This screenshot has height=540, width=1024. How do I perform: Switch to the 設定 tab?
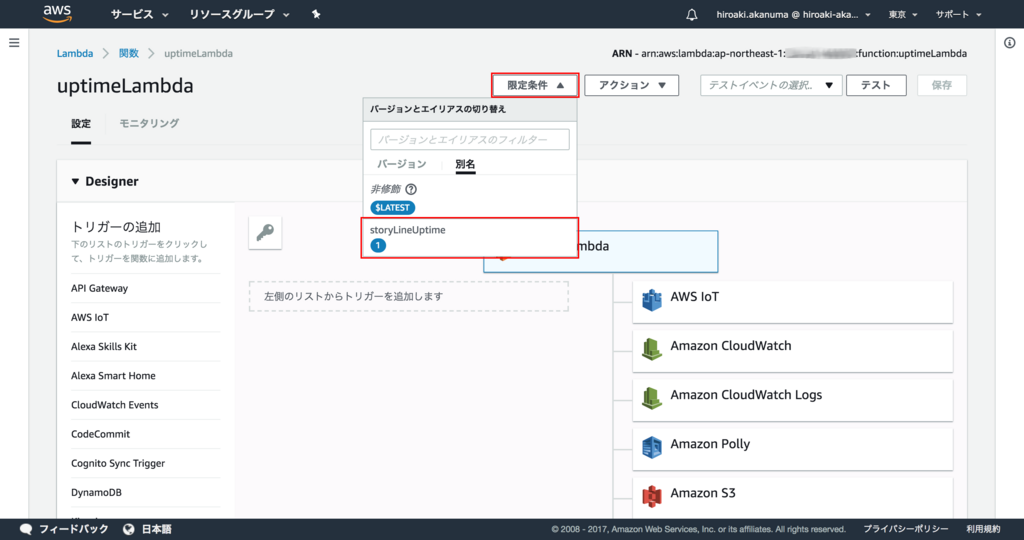click(81, 123)
